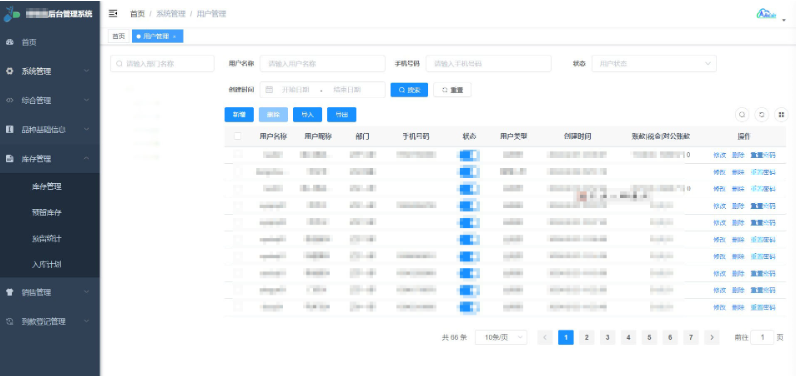Click the system logo at top left
The image size is (796, 376).
[11, 14]
